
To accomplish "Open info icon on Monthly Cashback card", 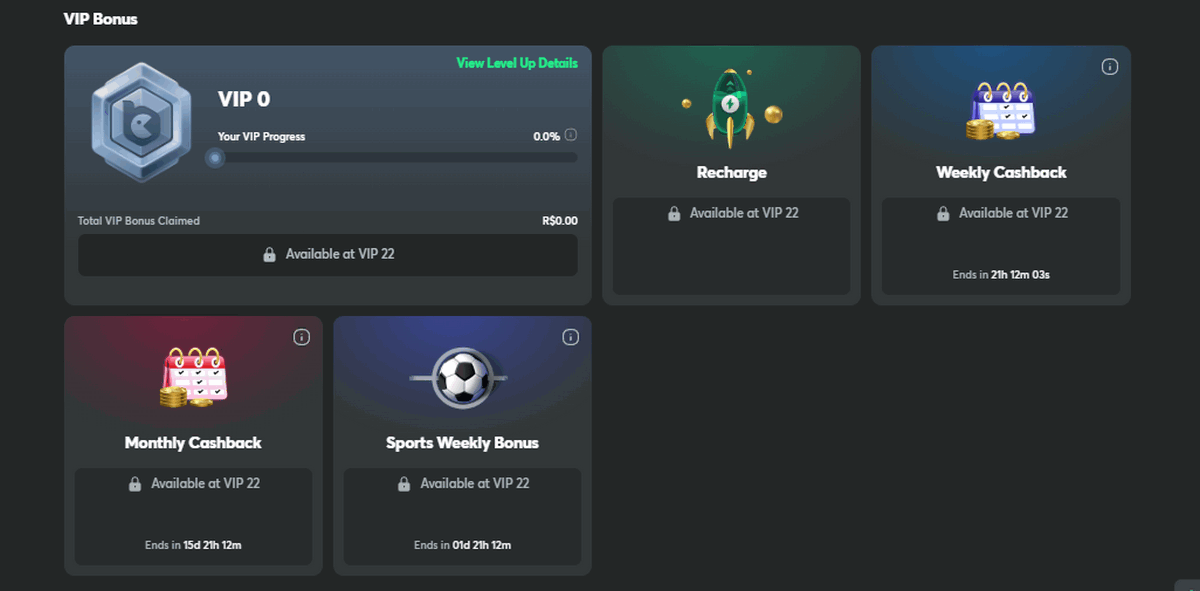I will (301, 337).
